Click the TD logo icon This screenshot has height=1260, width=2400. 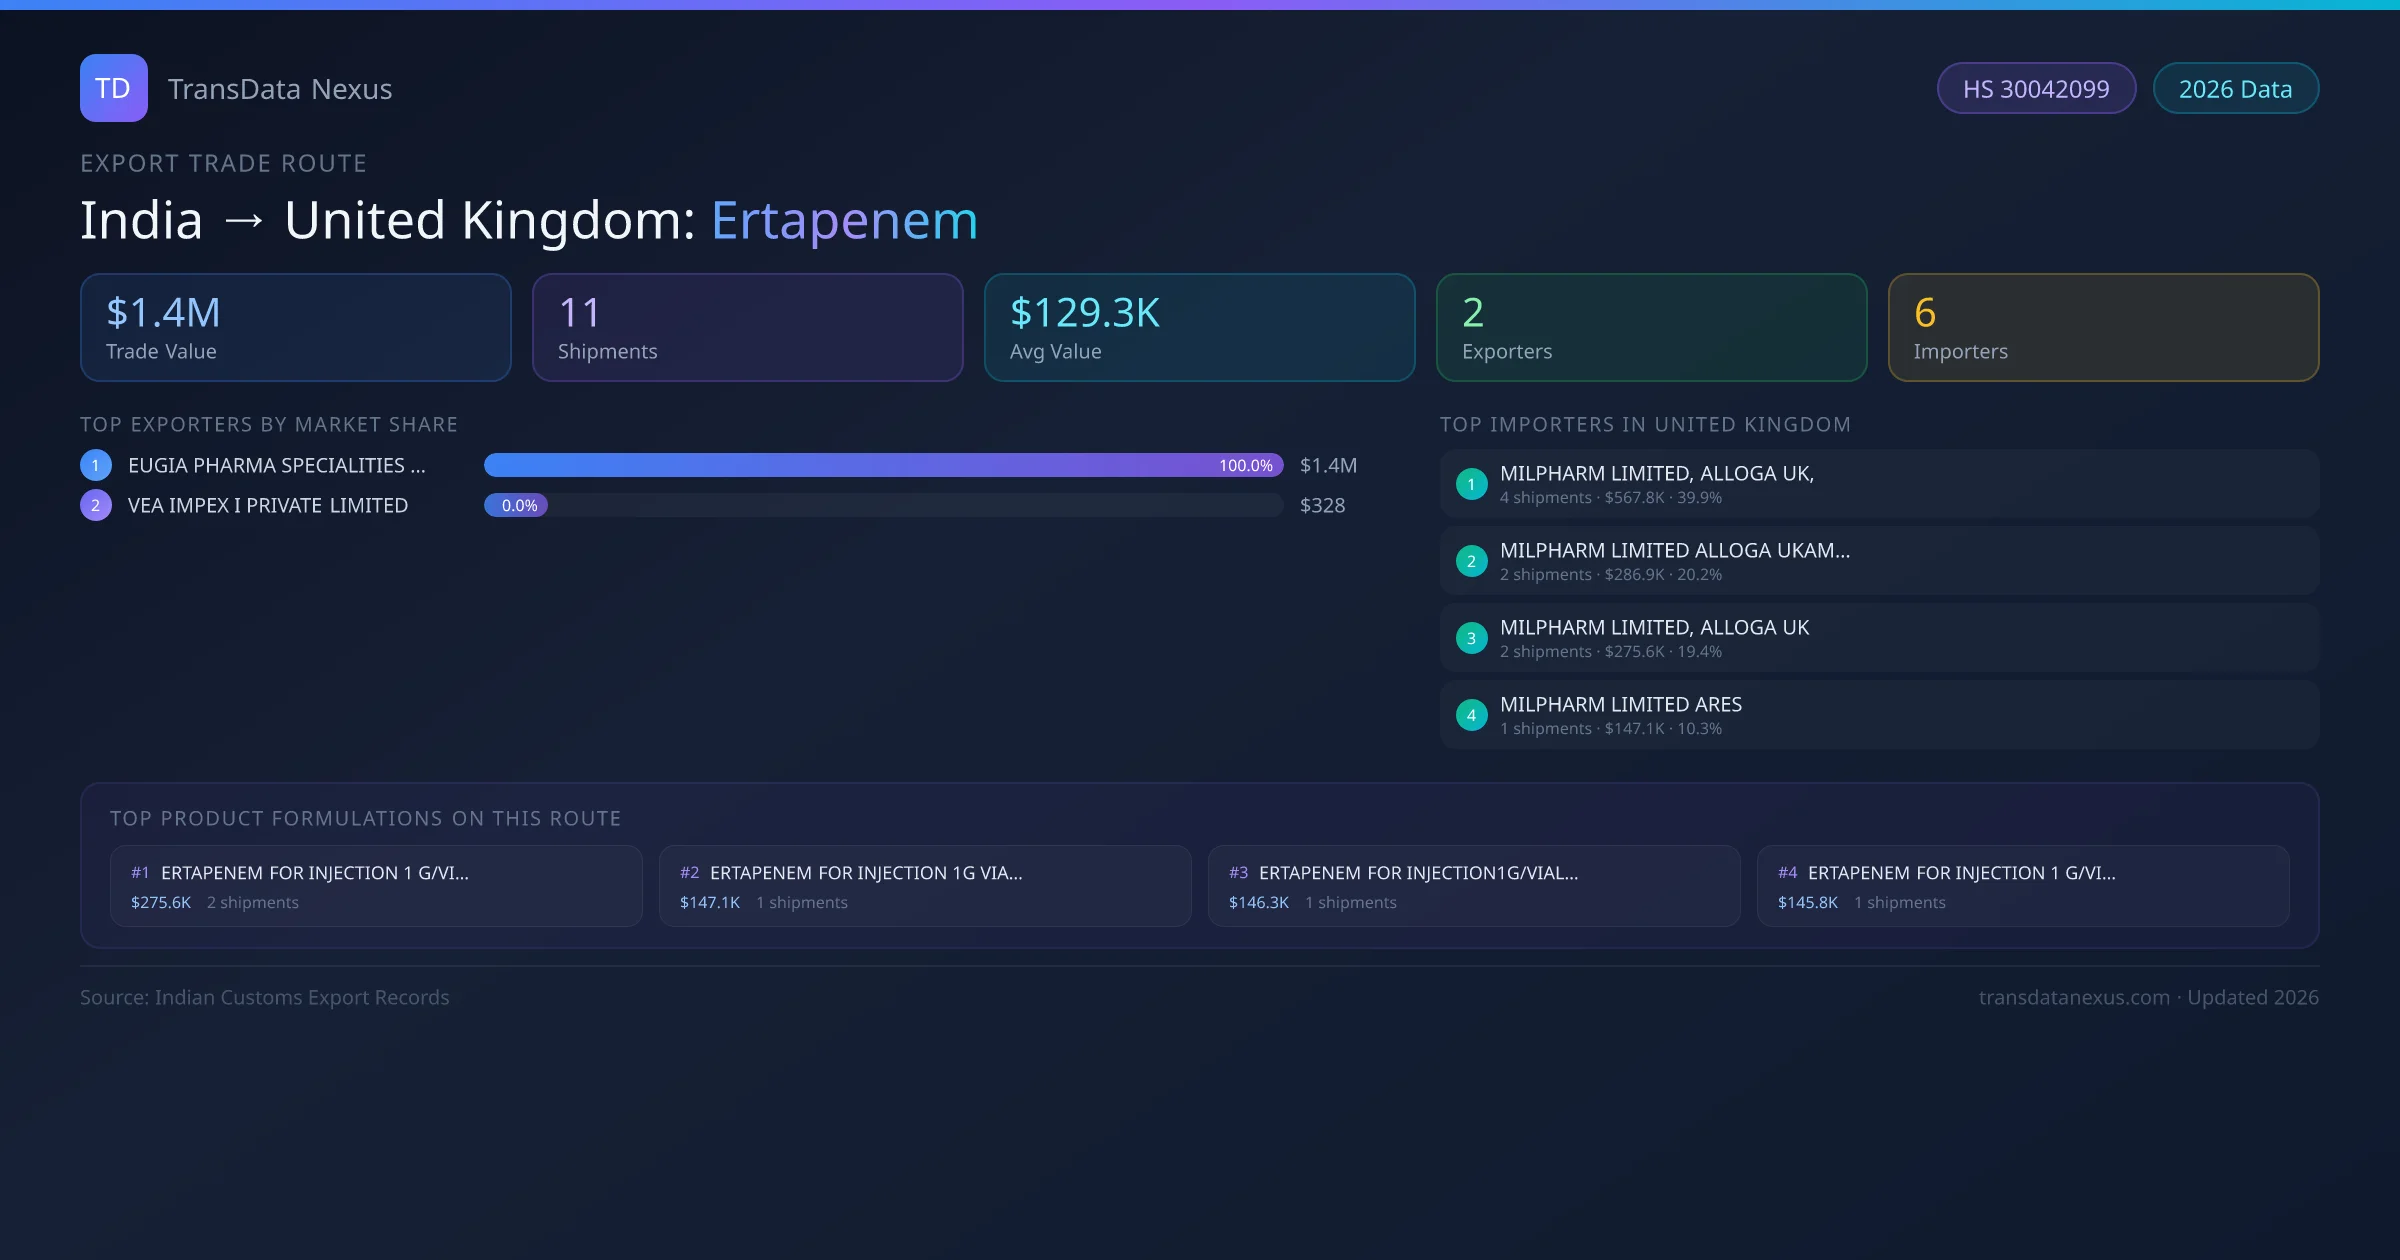coord(113,88)
